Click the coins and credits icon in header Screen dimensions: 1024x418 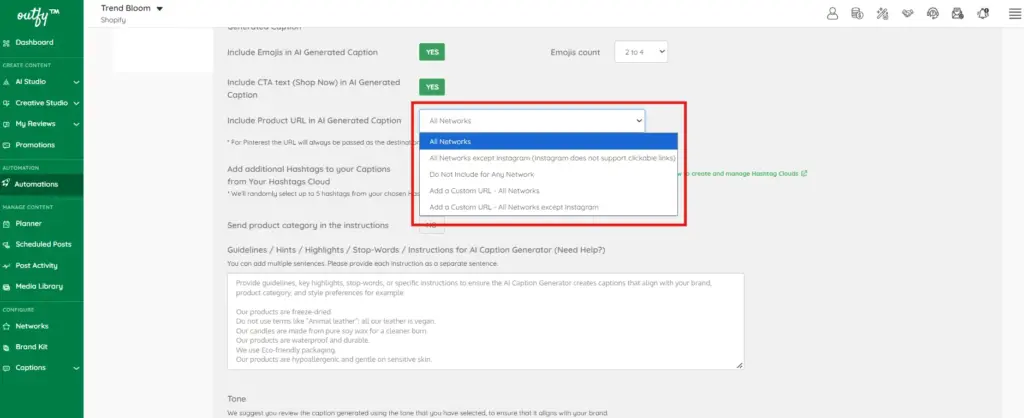[x=857, y=13]
